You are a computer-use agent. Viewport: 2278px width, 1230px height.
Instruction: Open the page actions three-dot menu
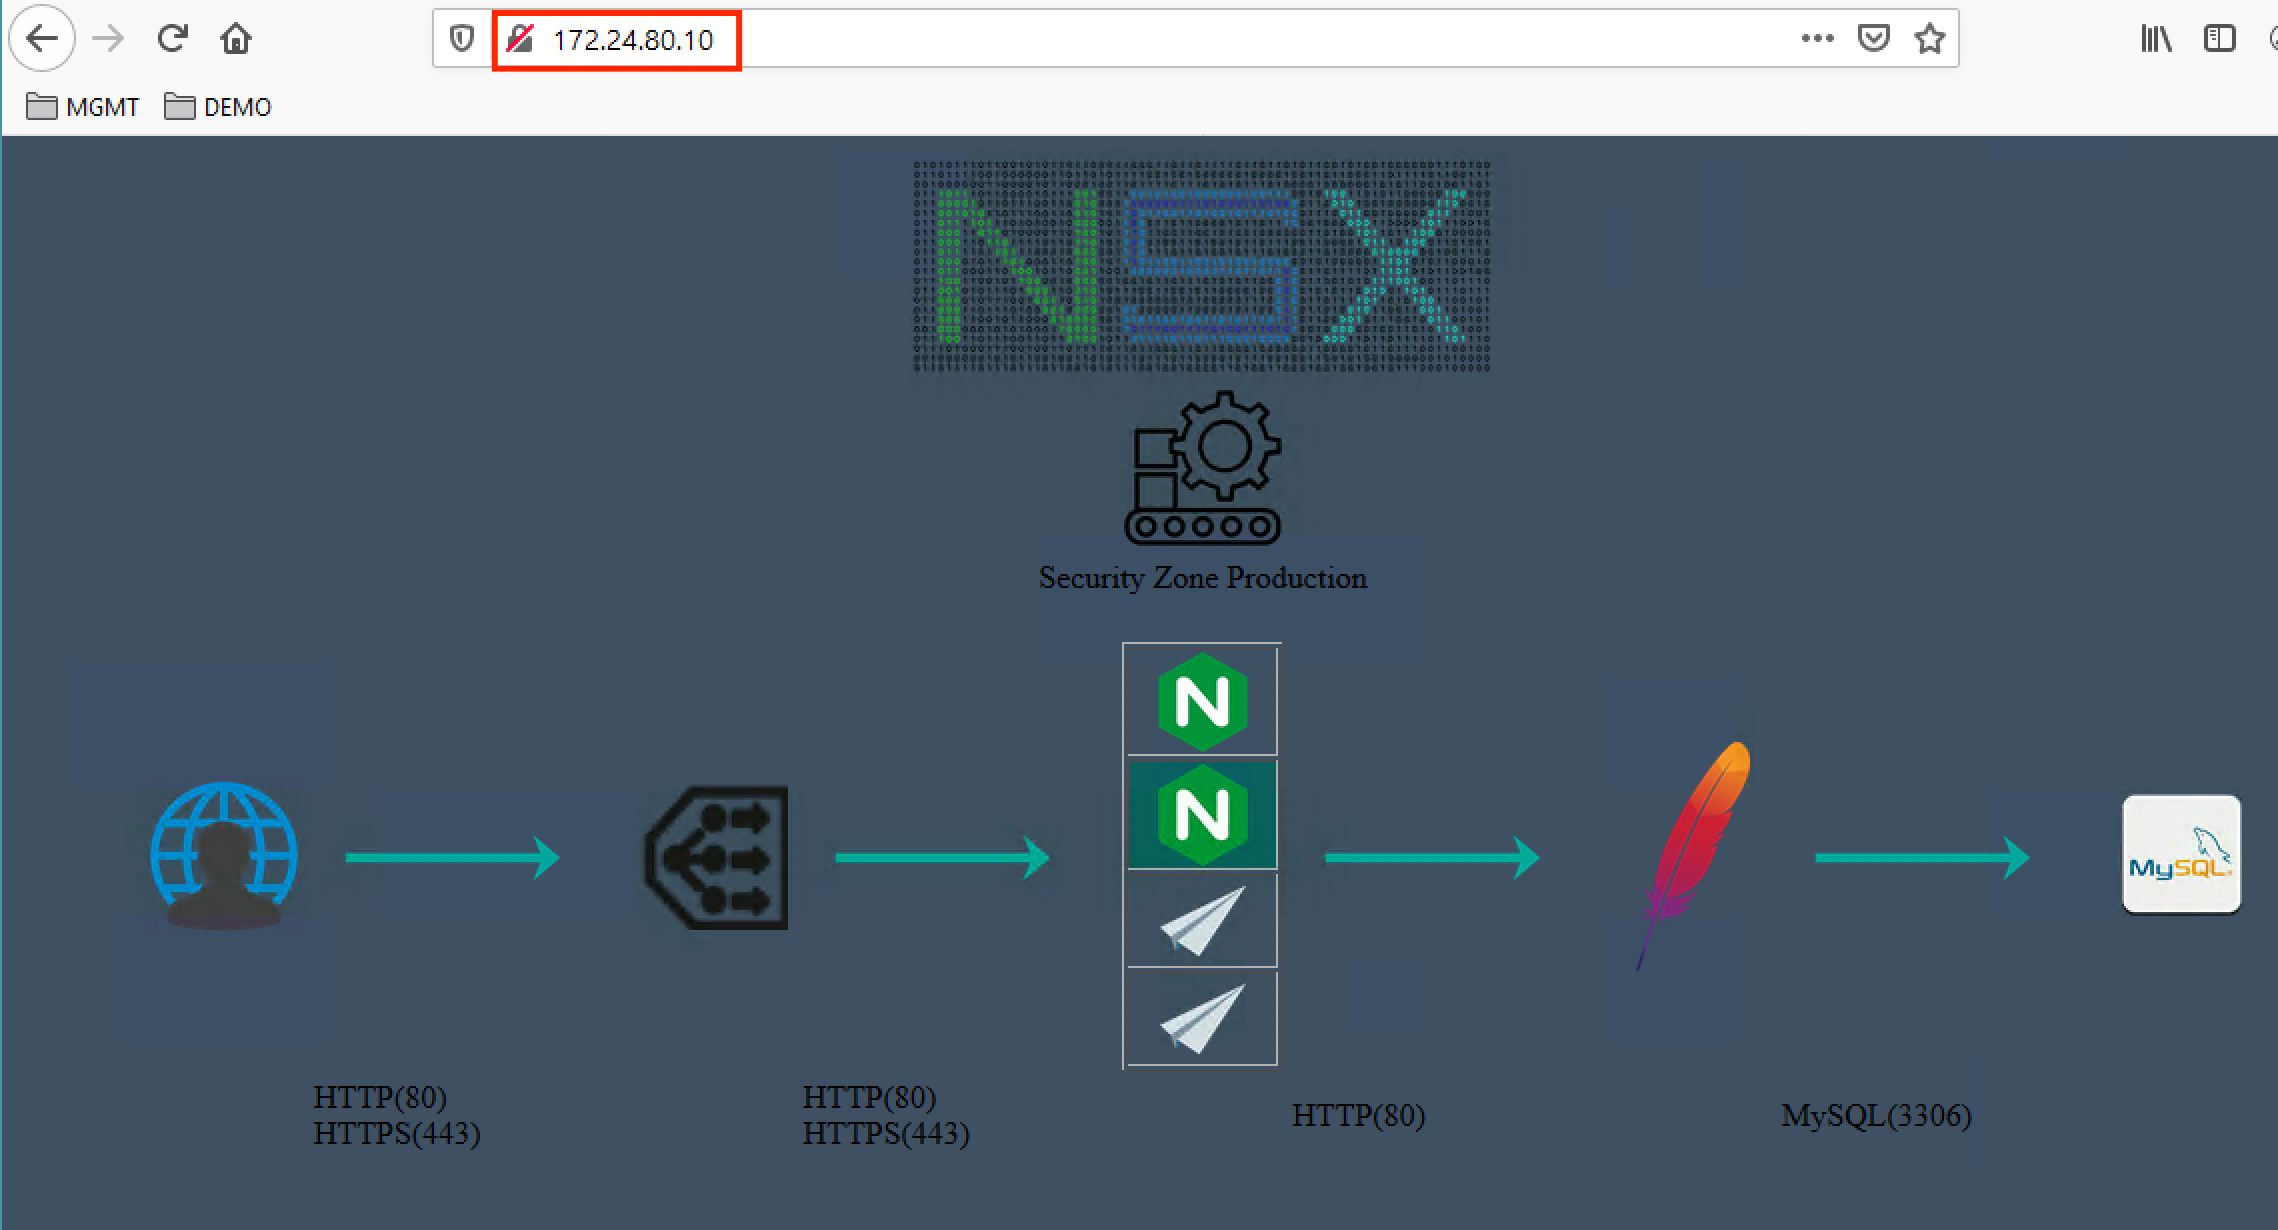tap(1817, 39)
